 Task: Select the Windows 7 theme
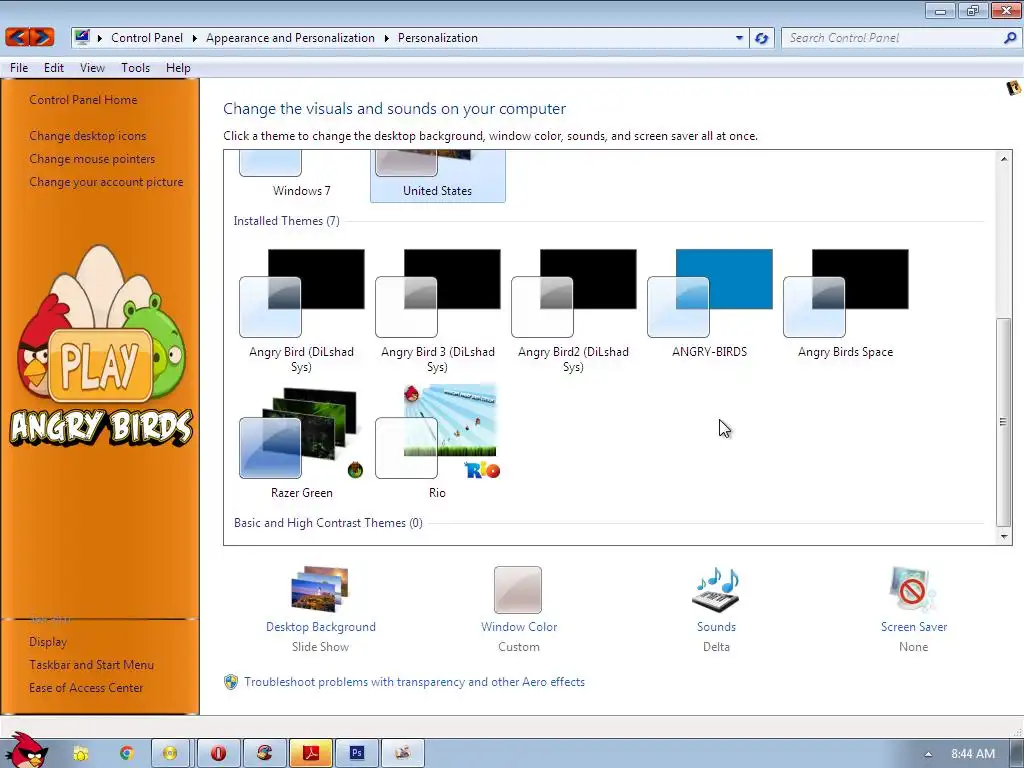(301, 175)
